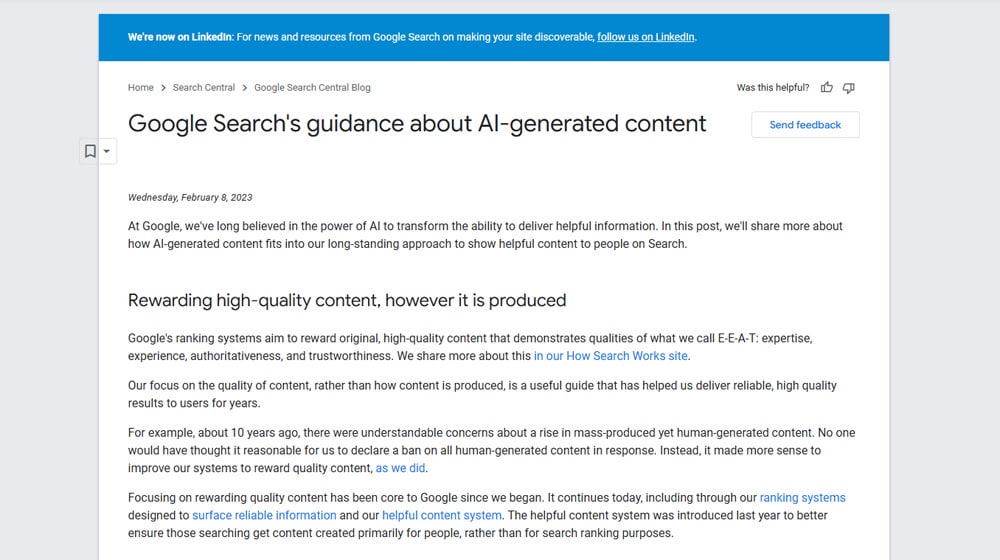Open the 'surface reliable information' link
The height and width of the screenshot is (560, 1000).
point(264,515)
